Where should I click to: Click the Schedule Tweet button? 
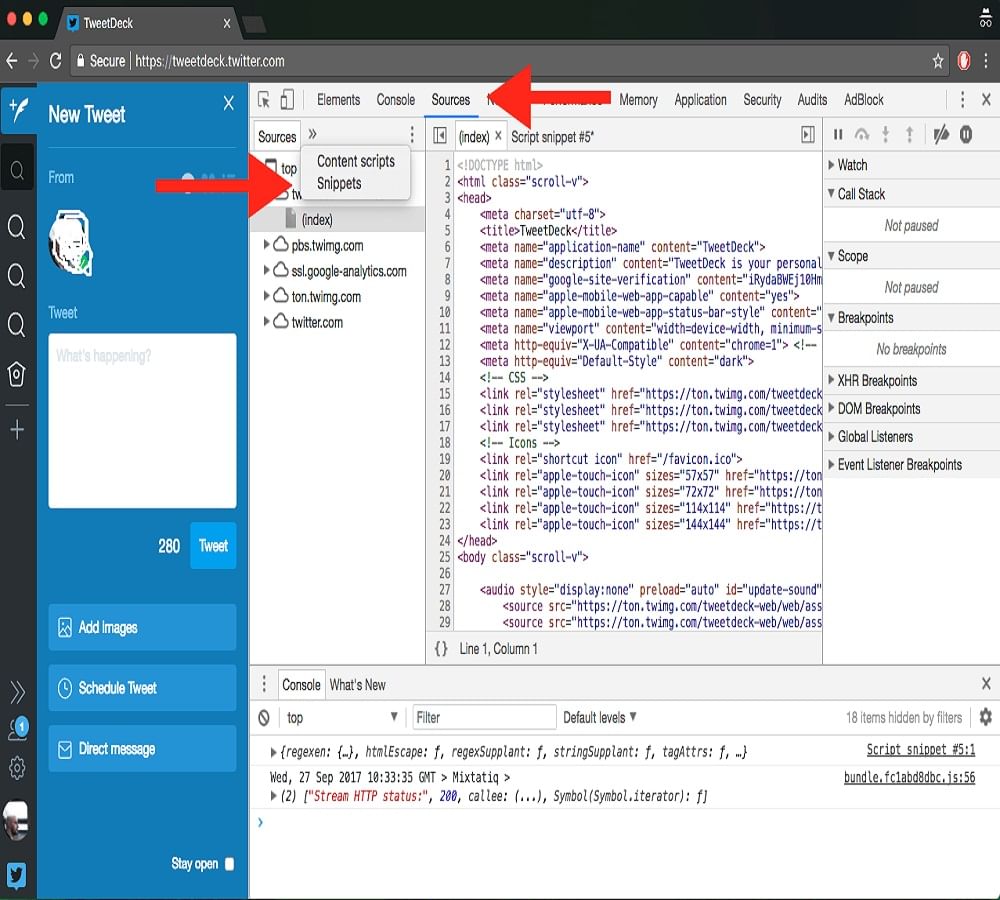tap(142, 688)
